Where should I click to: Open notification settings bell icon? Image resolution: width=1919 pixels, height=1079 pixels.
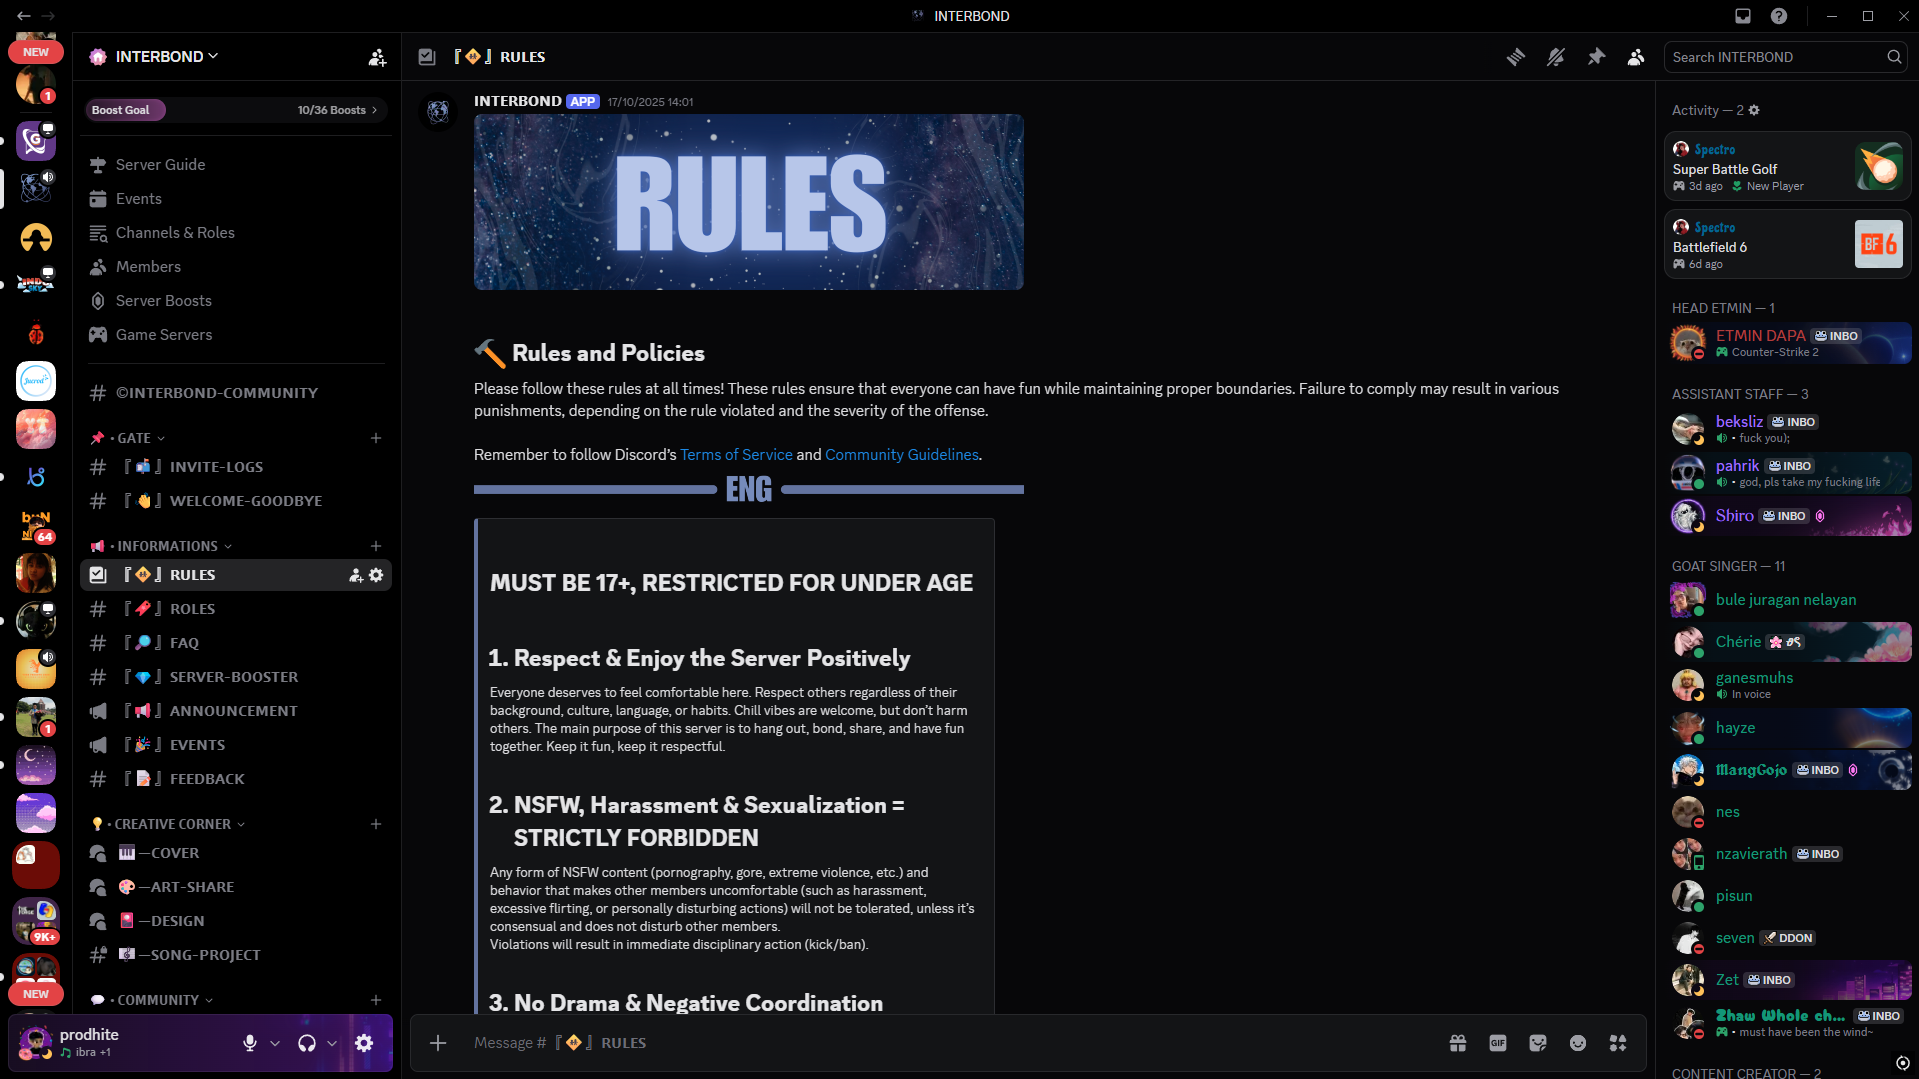1556,57
